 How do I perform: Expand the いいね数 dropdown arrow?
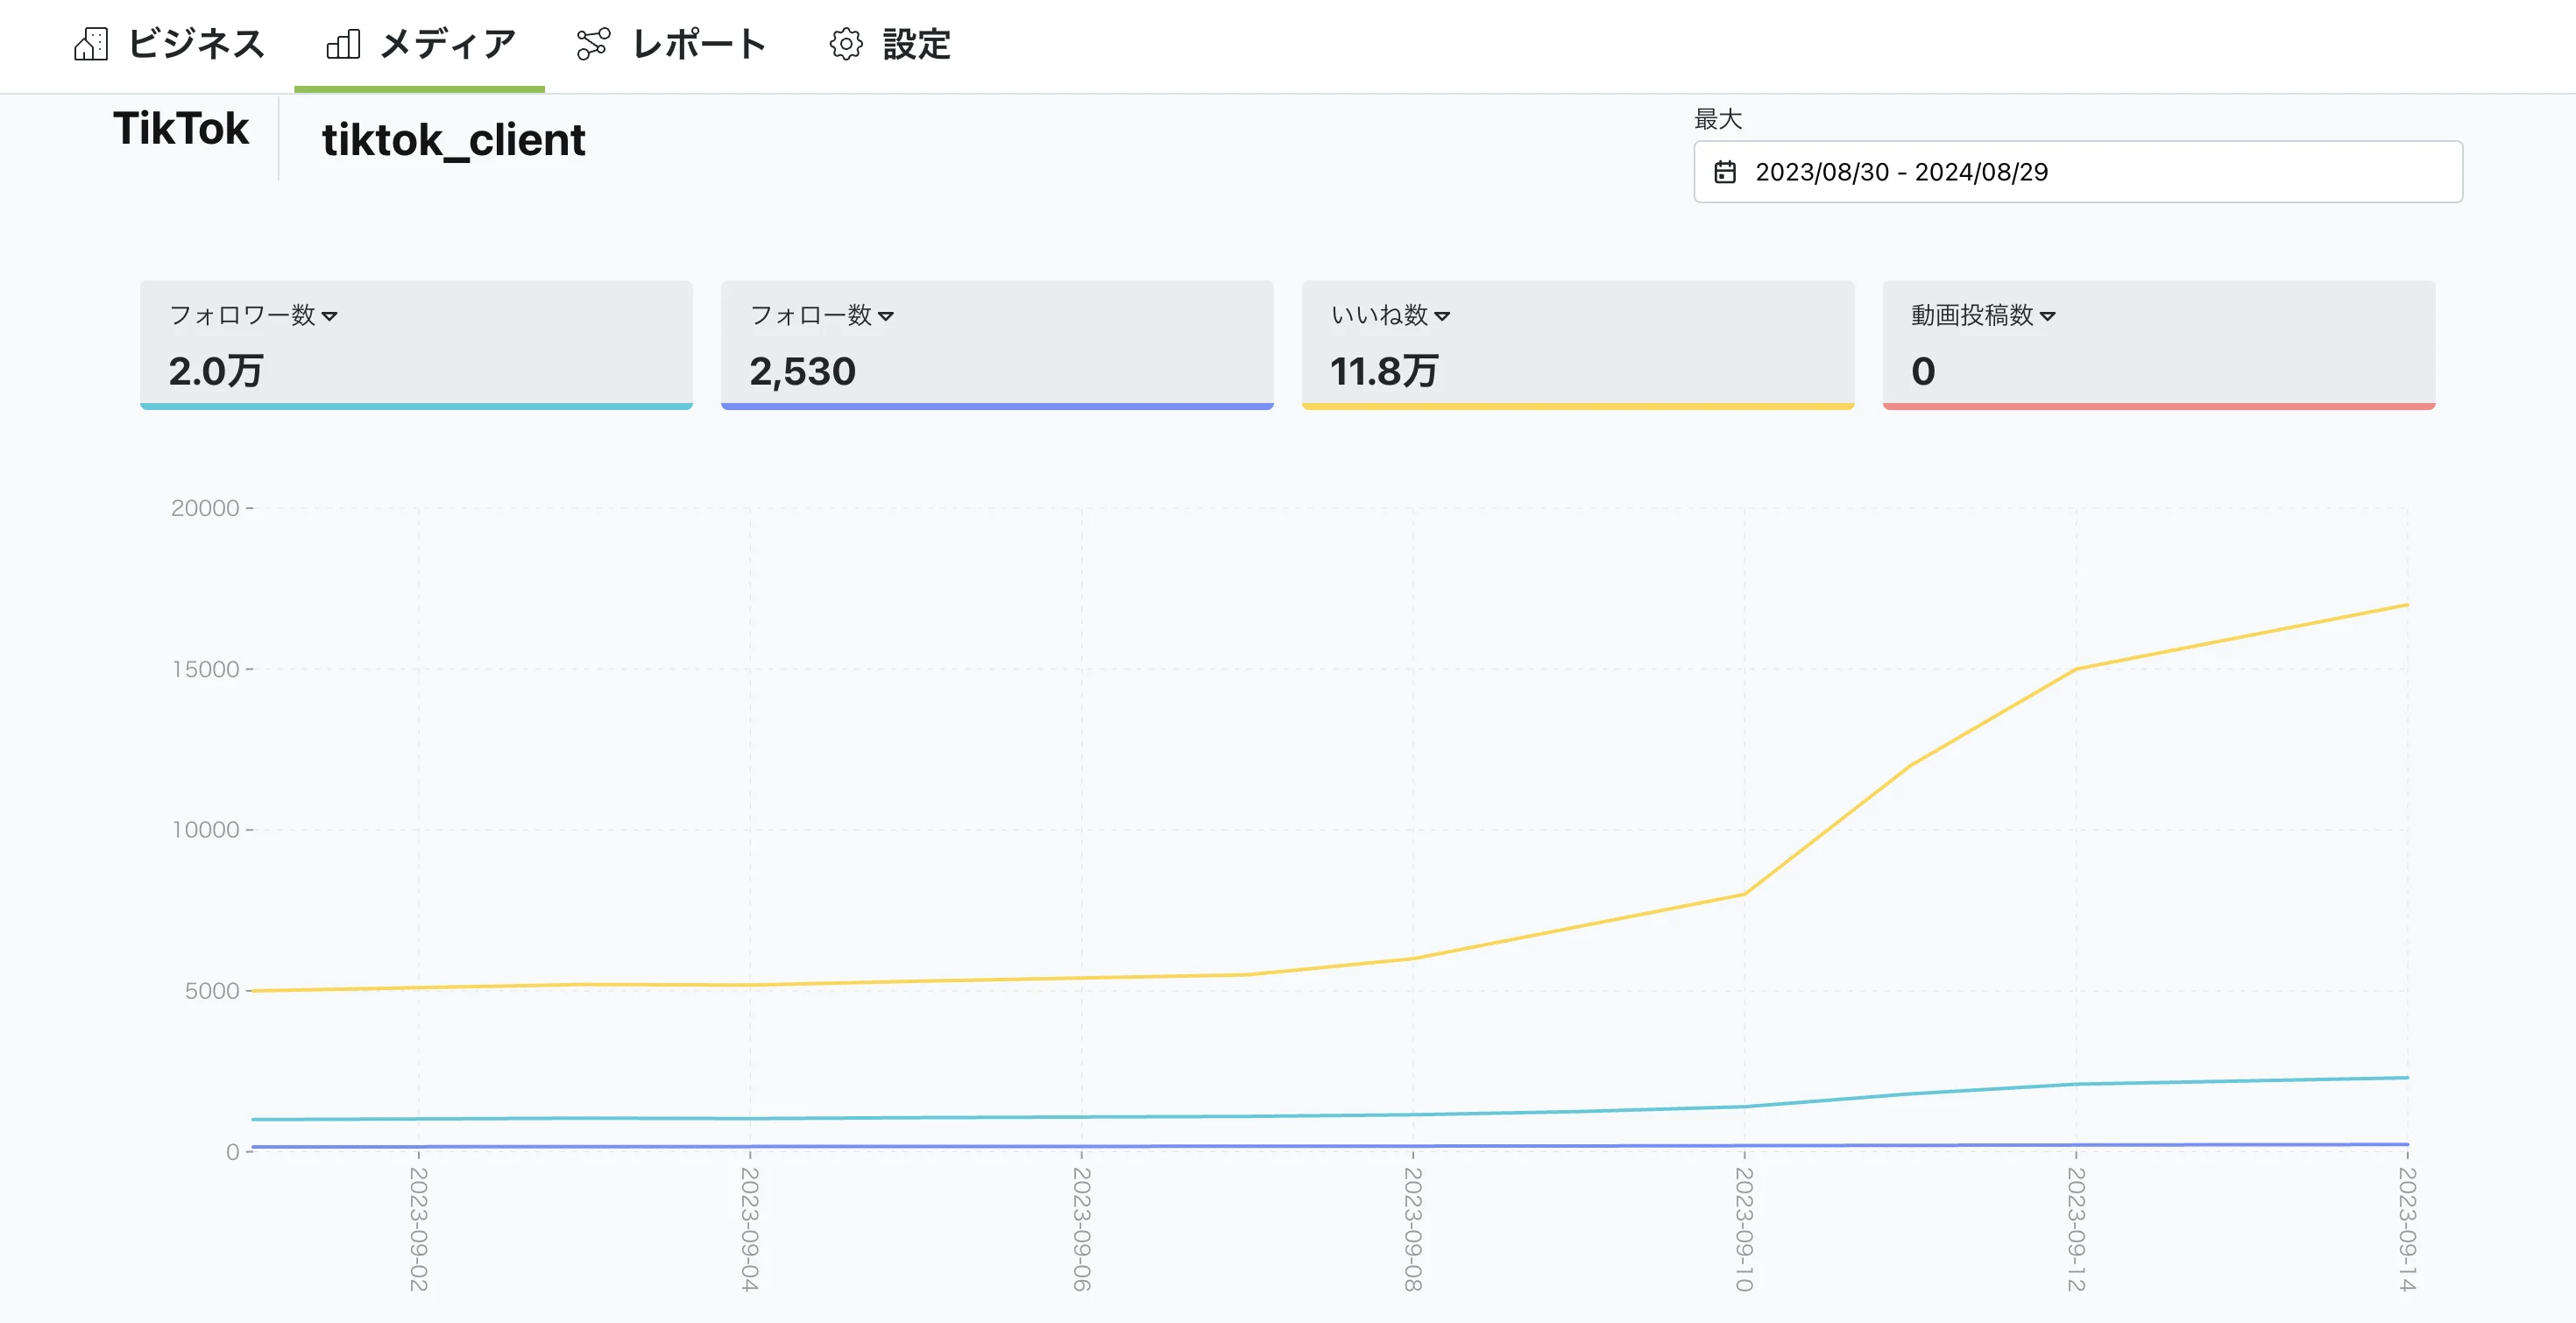click(1442, 316)
